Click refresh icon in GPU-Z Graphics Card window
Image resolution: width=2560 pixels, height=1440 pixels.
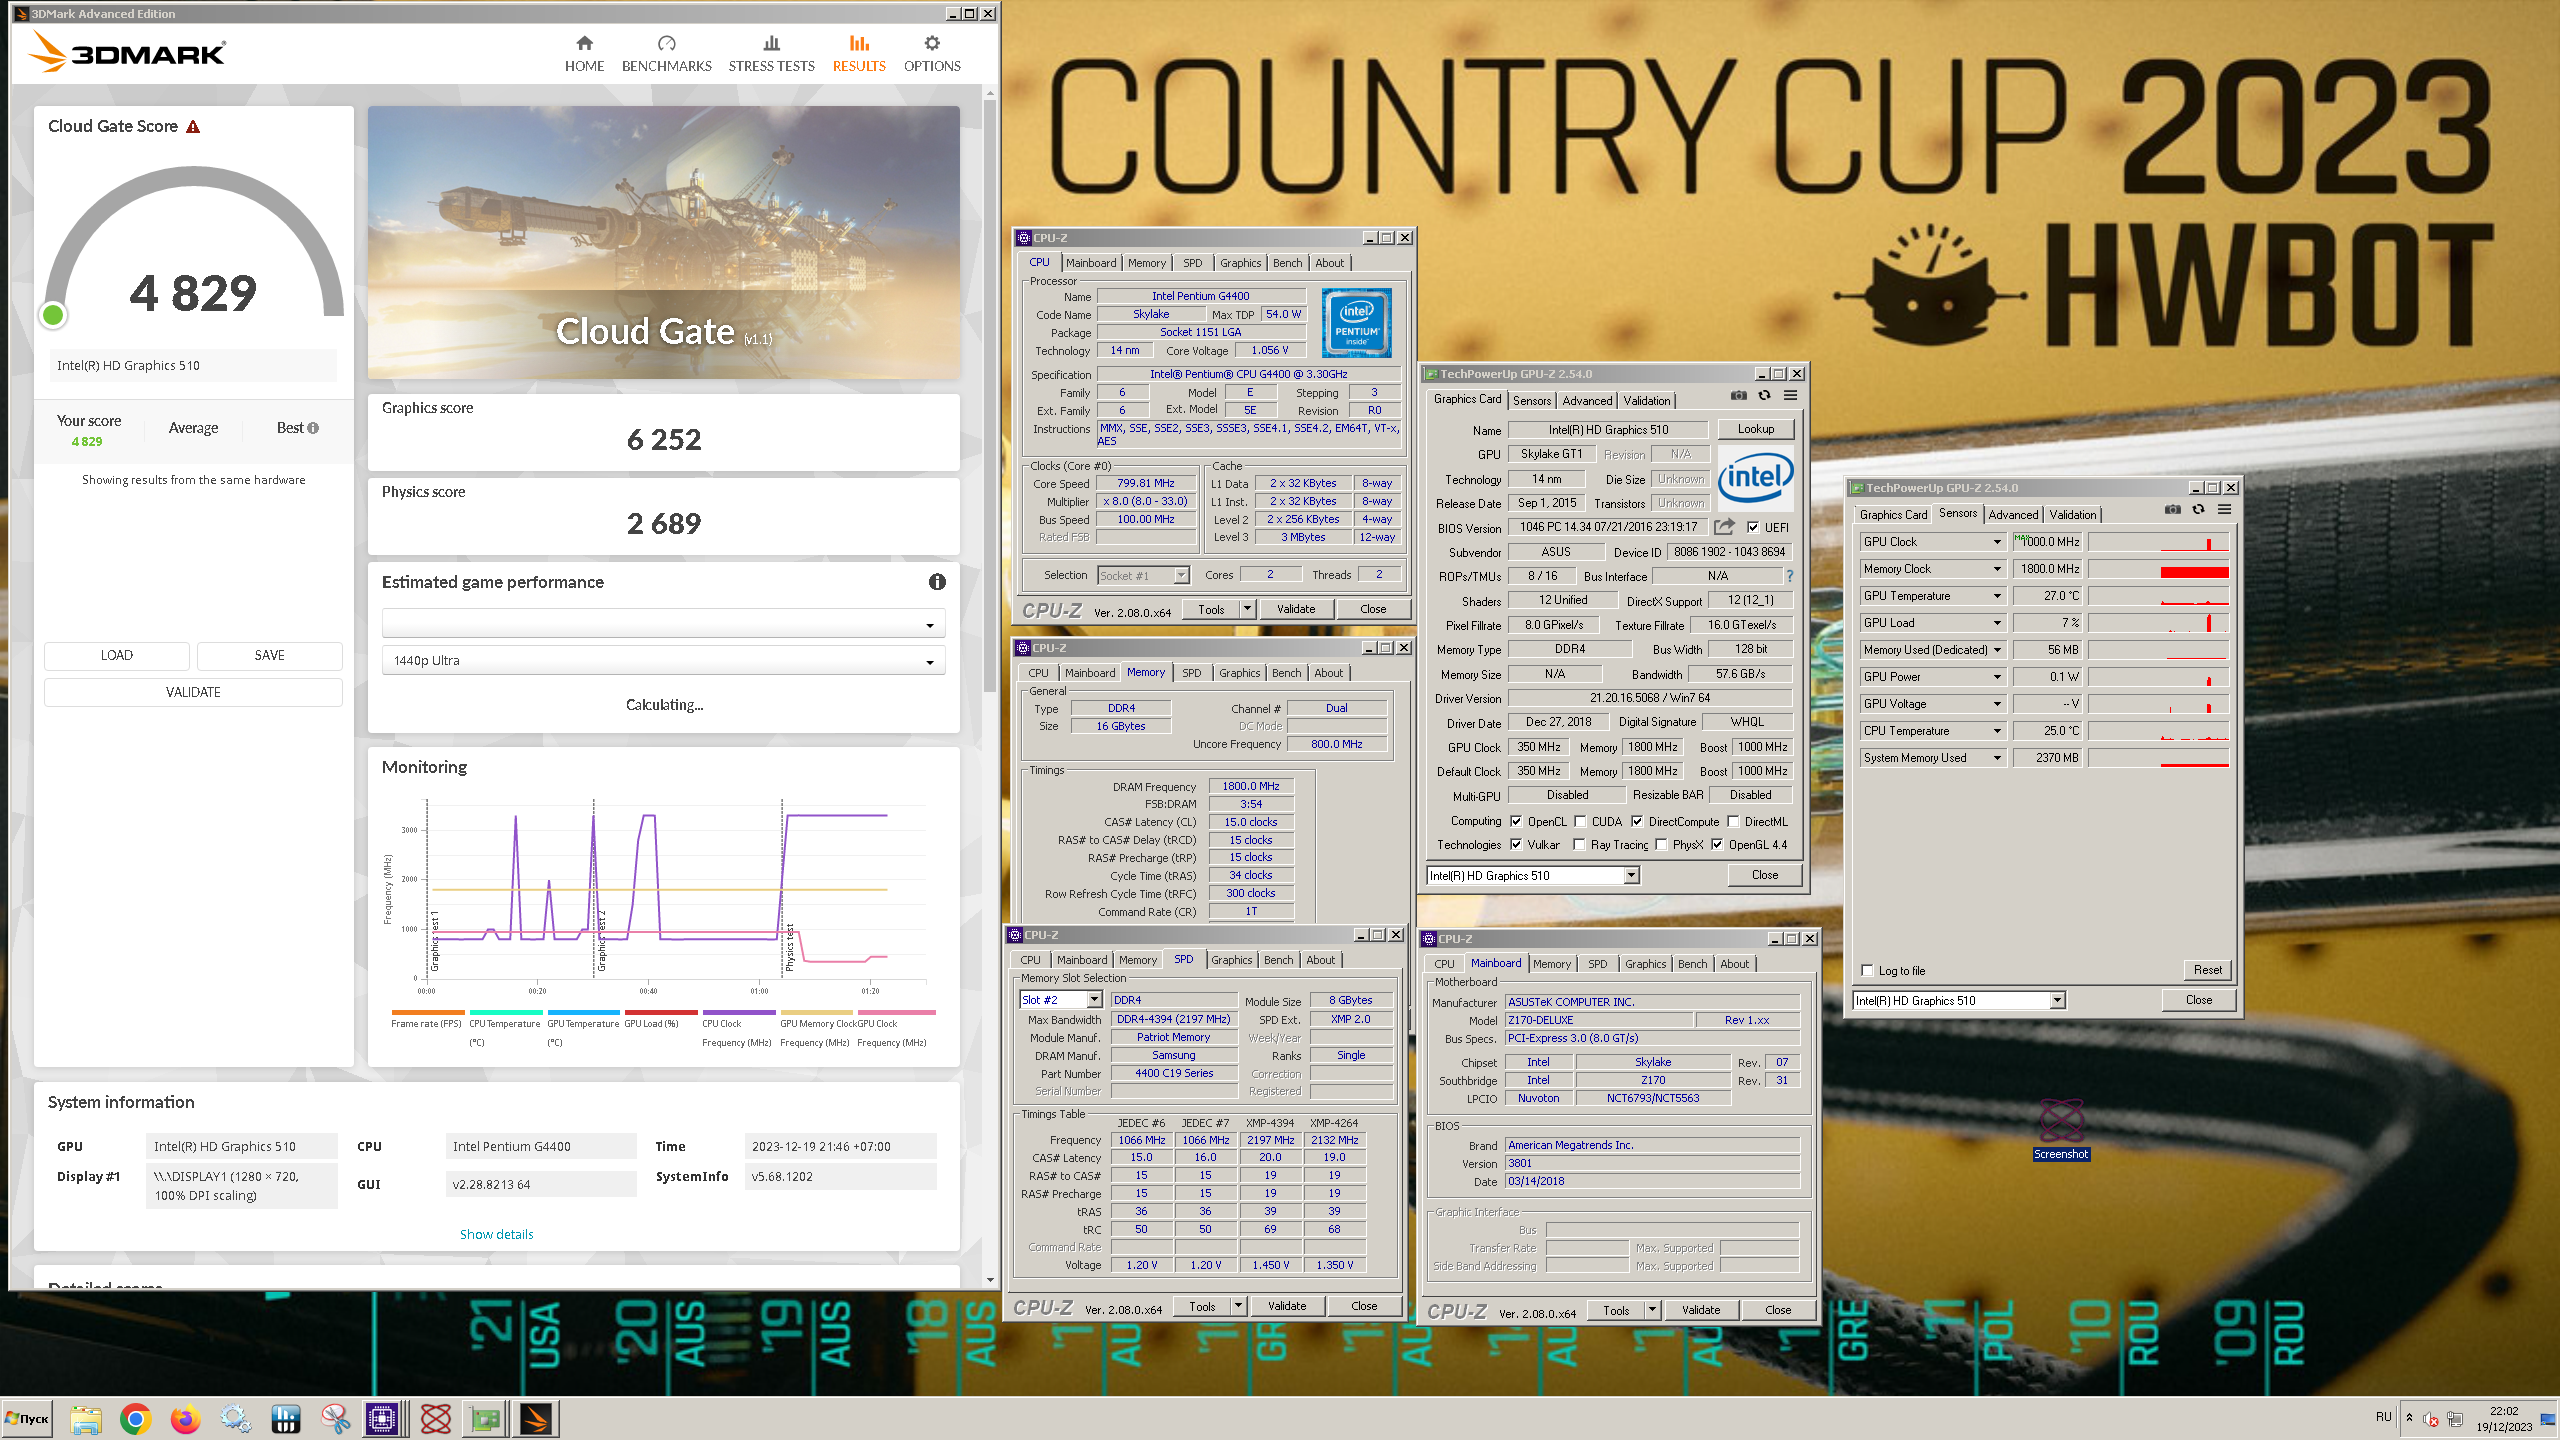click(x=1765, y=396)
